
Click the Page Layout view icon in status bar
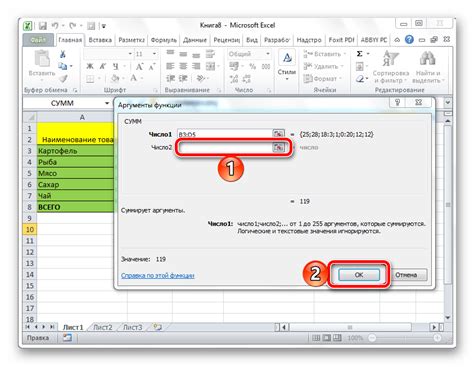point(326,338)
